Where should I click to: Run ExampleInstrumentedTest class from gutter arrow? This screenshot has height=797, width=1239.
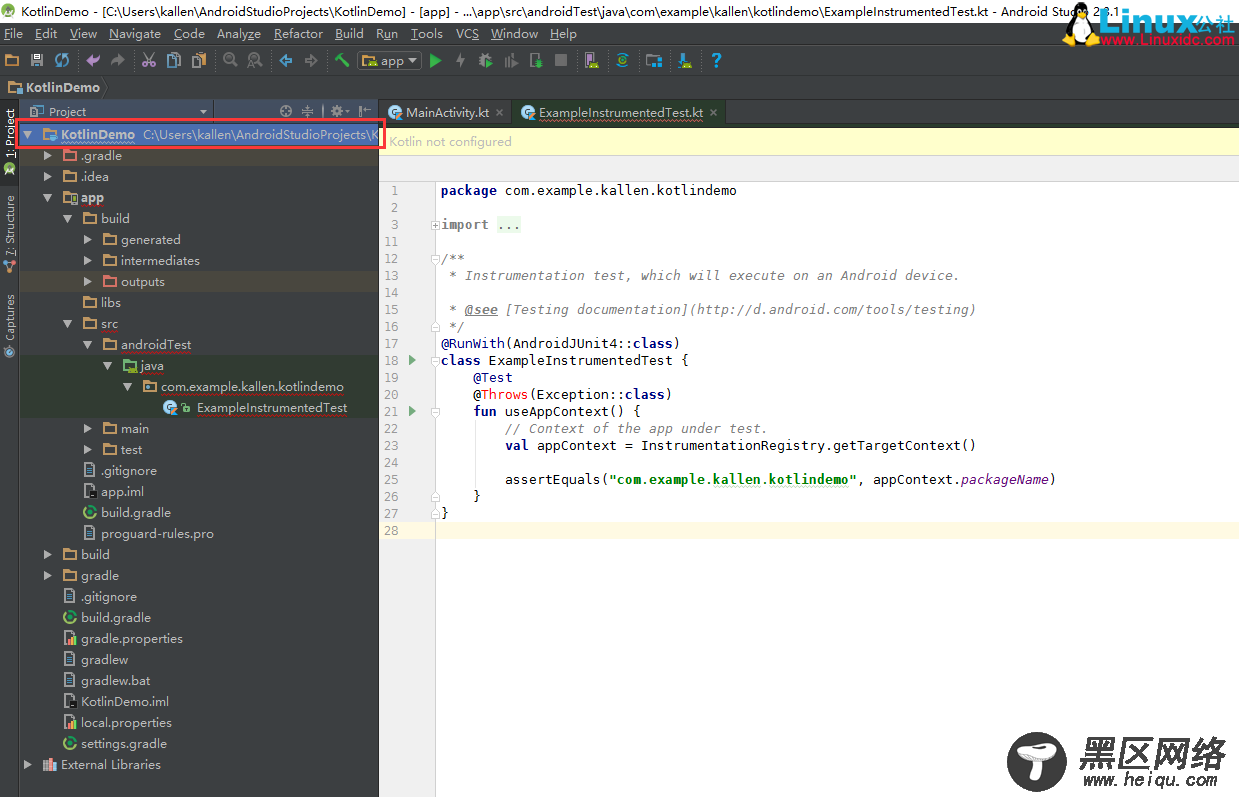pos(412,360)
